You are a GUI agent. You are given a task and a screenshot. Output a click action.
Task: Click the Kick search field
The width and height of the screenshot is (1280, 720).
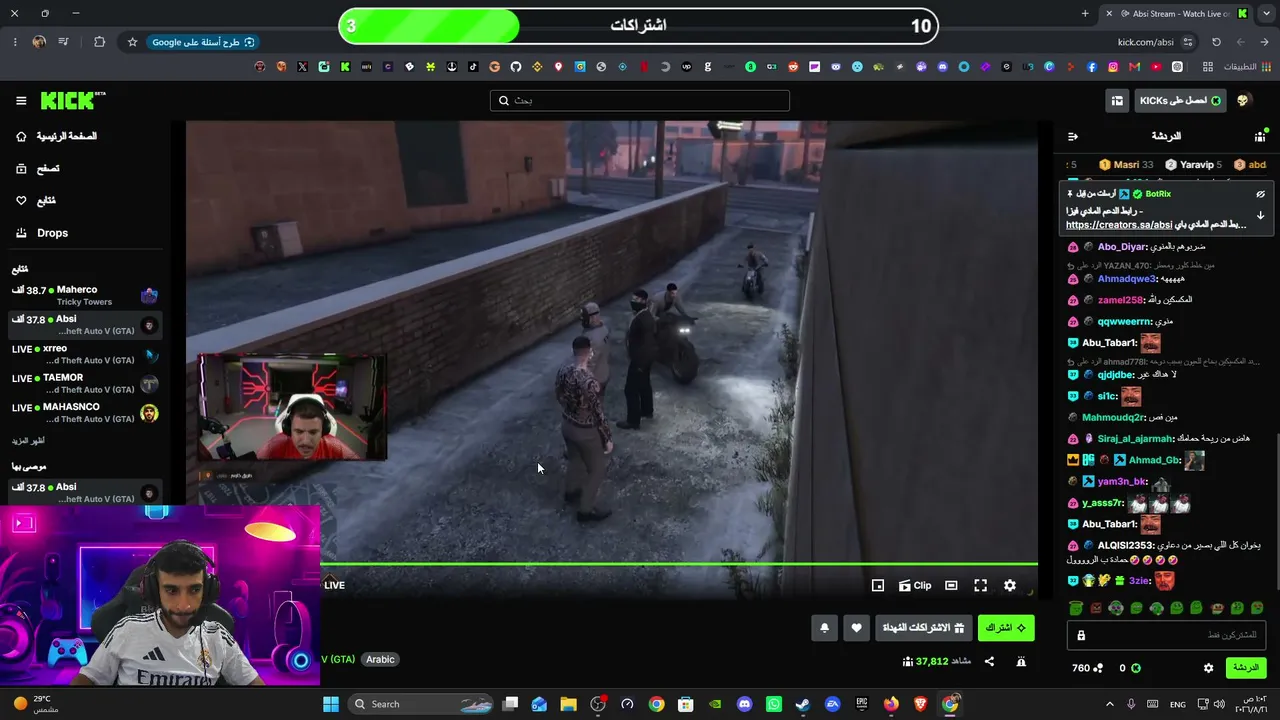[x=640, y=101]
